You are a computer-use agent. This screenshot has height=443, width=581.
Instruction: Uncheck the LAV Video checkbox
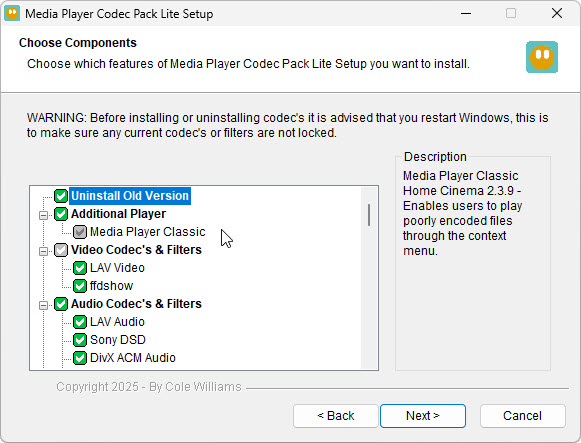(x=80, y=268)
